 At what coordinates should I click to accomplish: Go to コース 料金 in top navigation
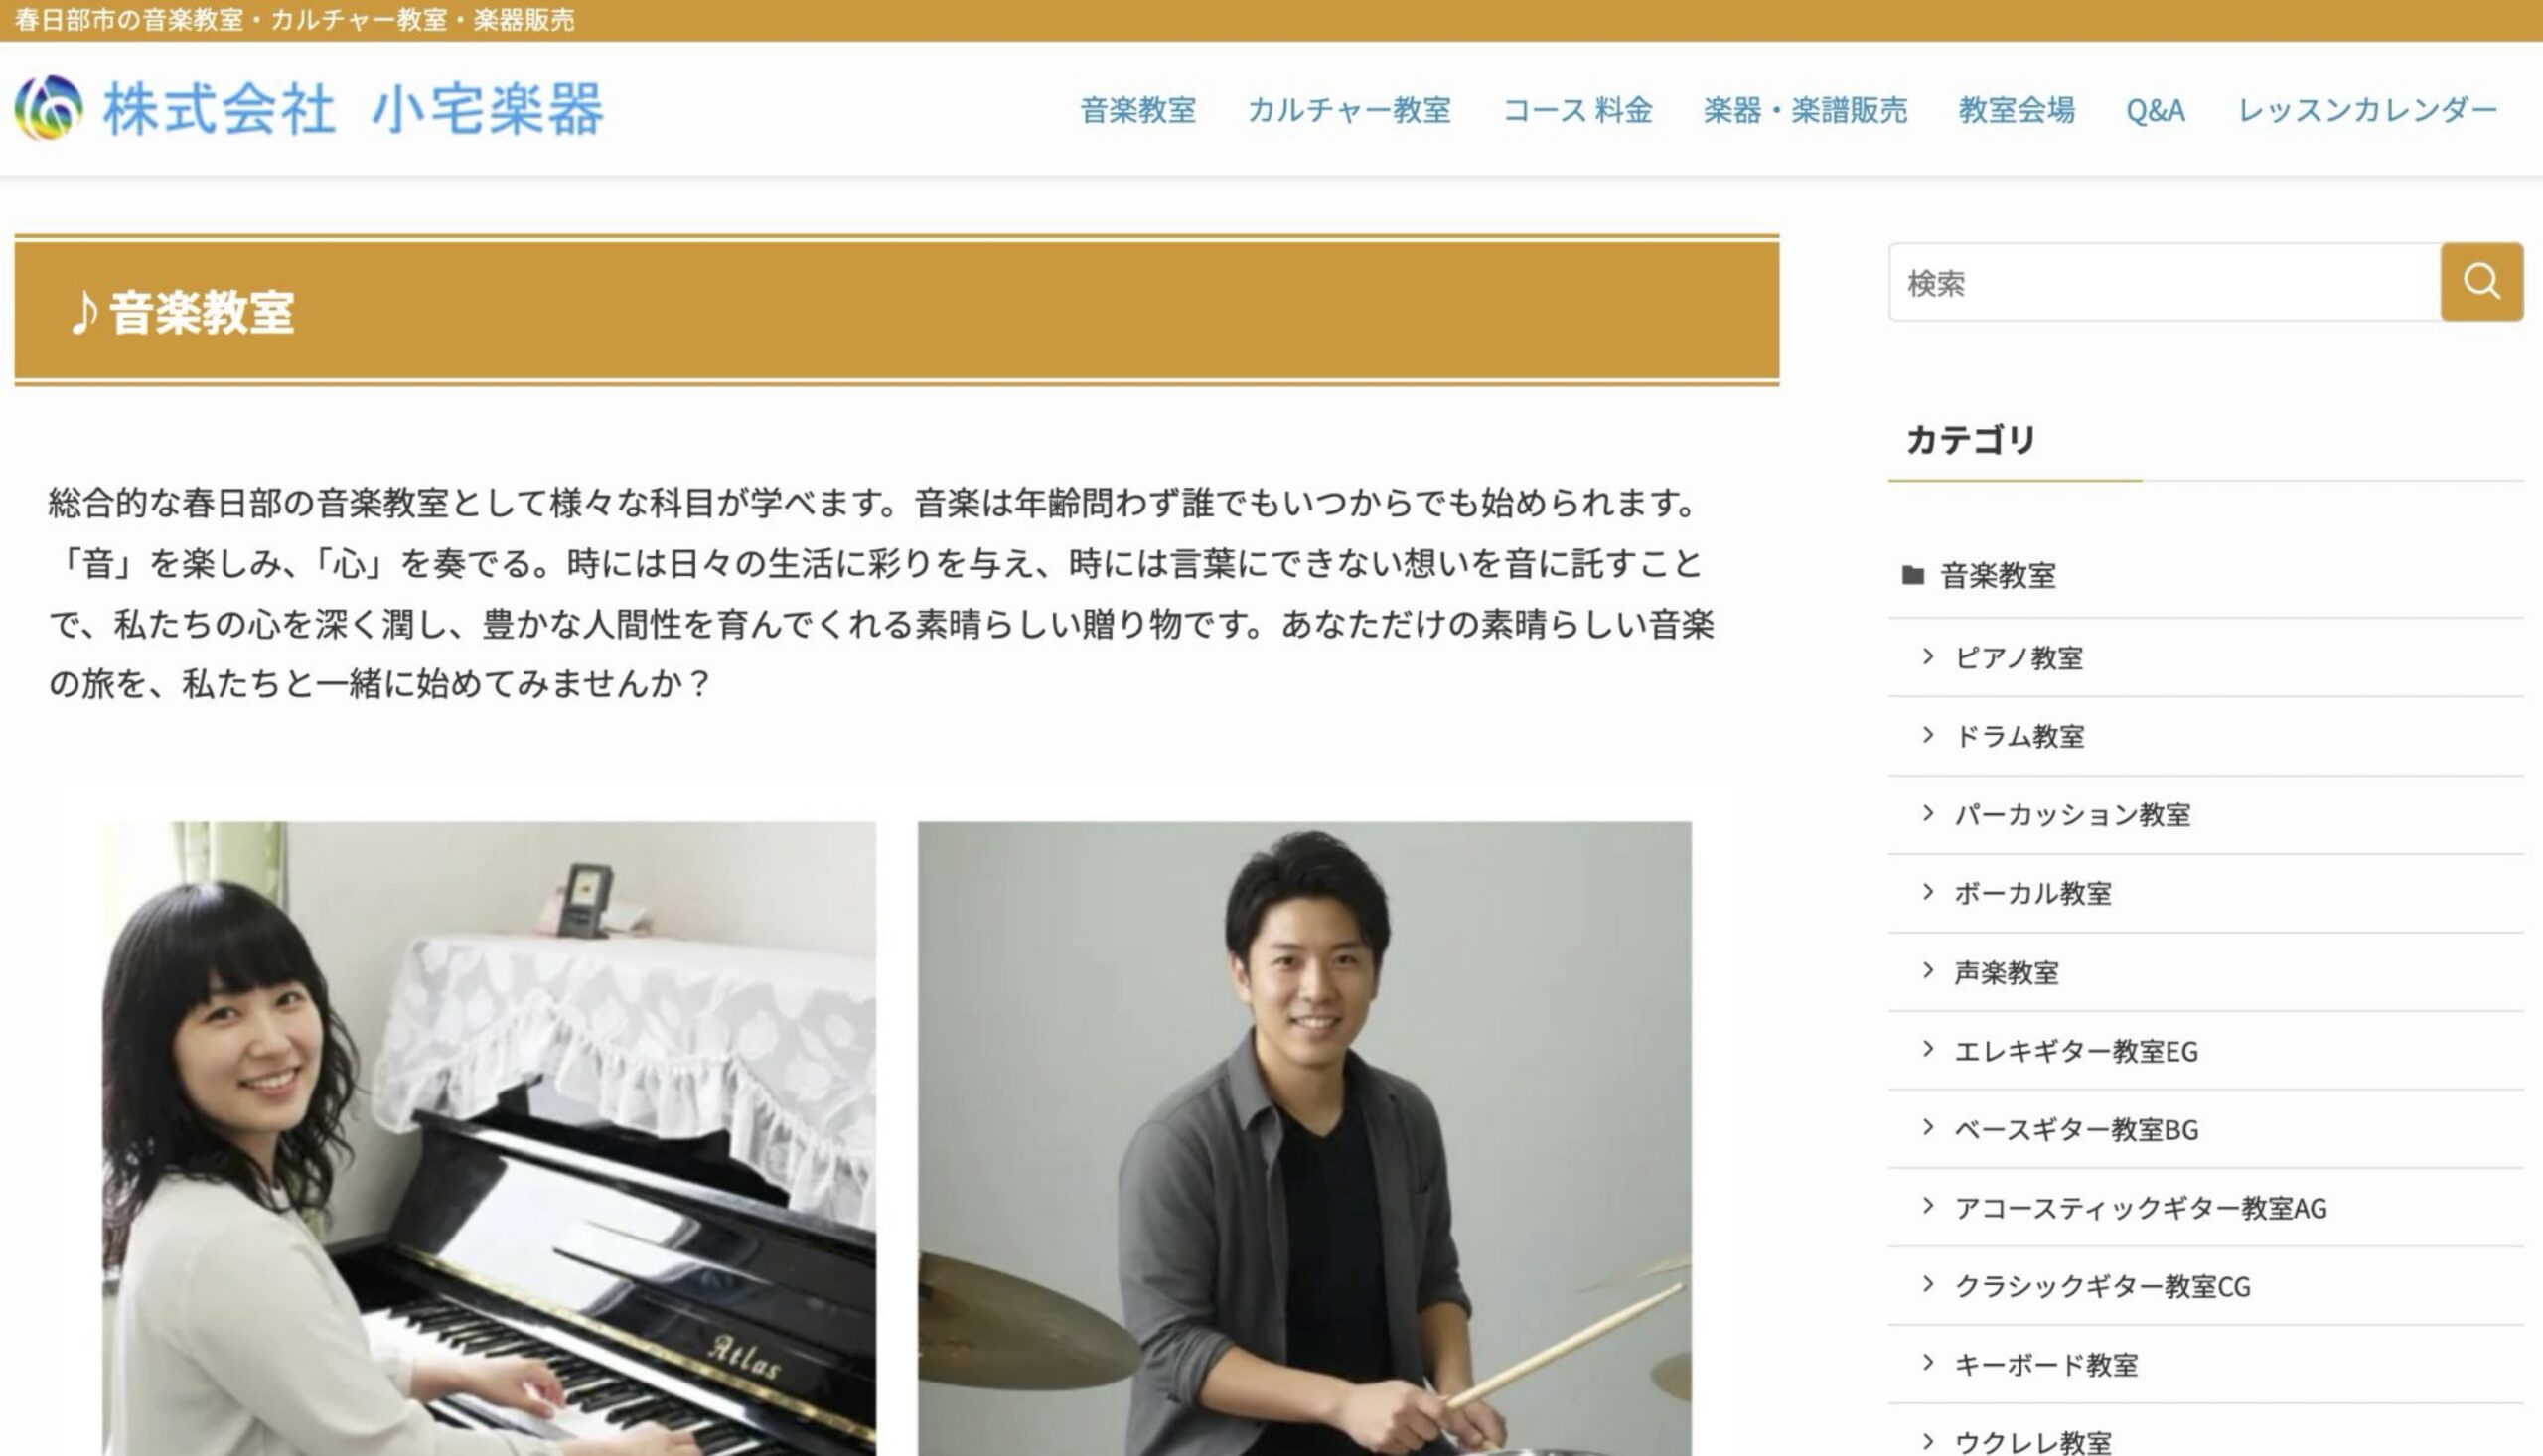point(1577,110)
